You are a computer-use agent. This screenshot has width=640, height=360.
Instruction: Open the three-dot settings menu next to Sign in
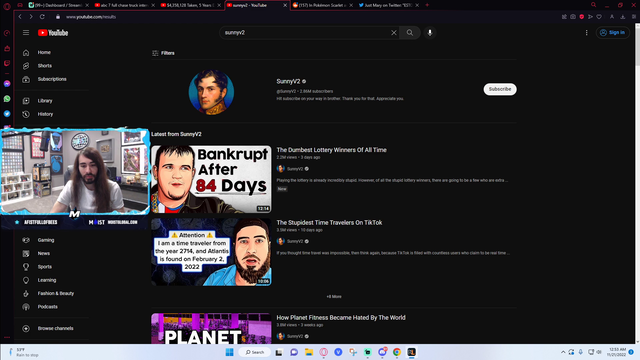(587, 33)
